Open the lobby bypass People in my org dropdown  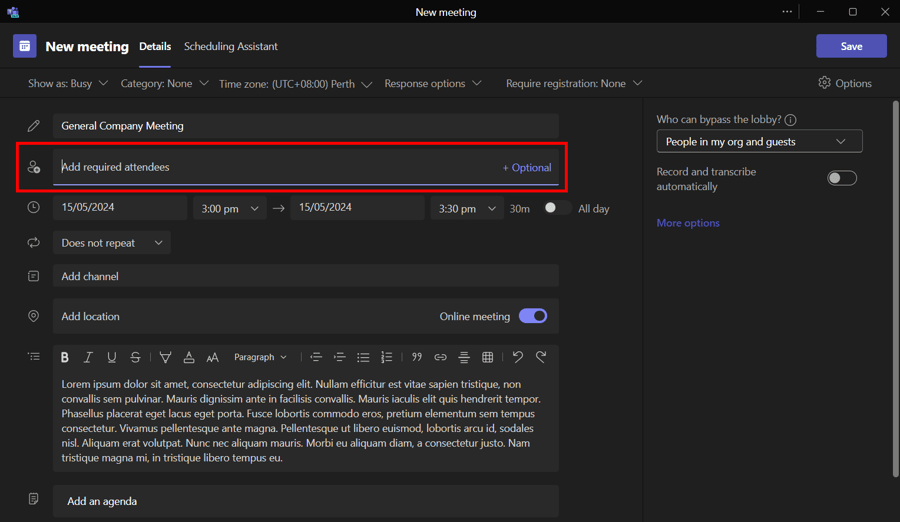pyautogui.click(x=759, y=141)
